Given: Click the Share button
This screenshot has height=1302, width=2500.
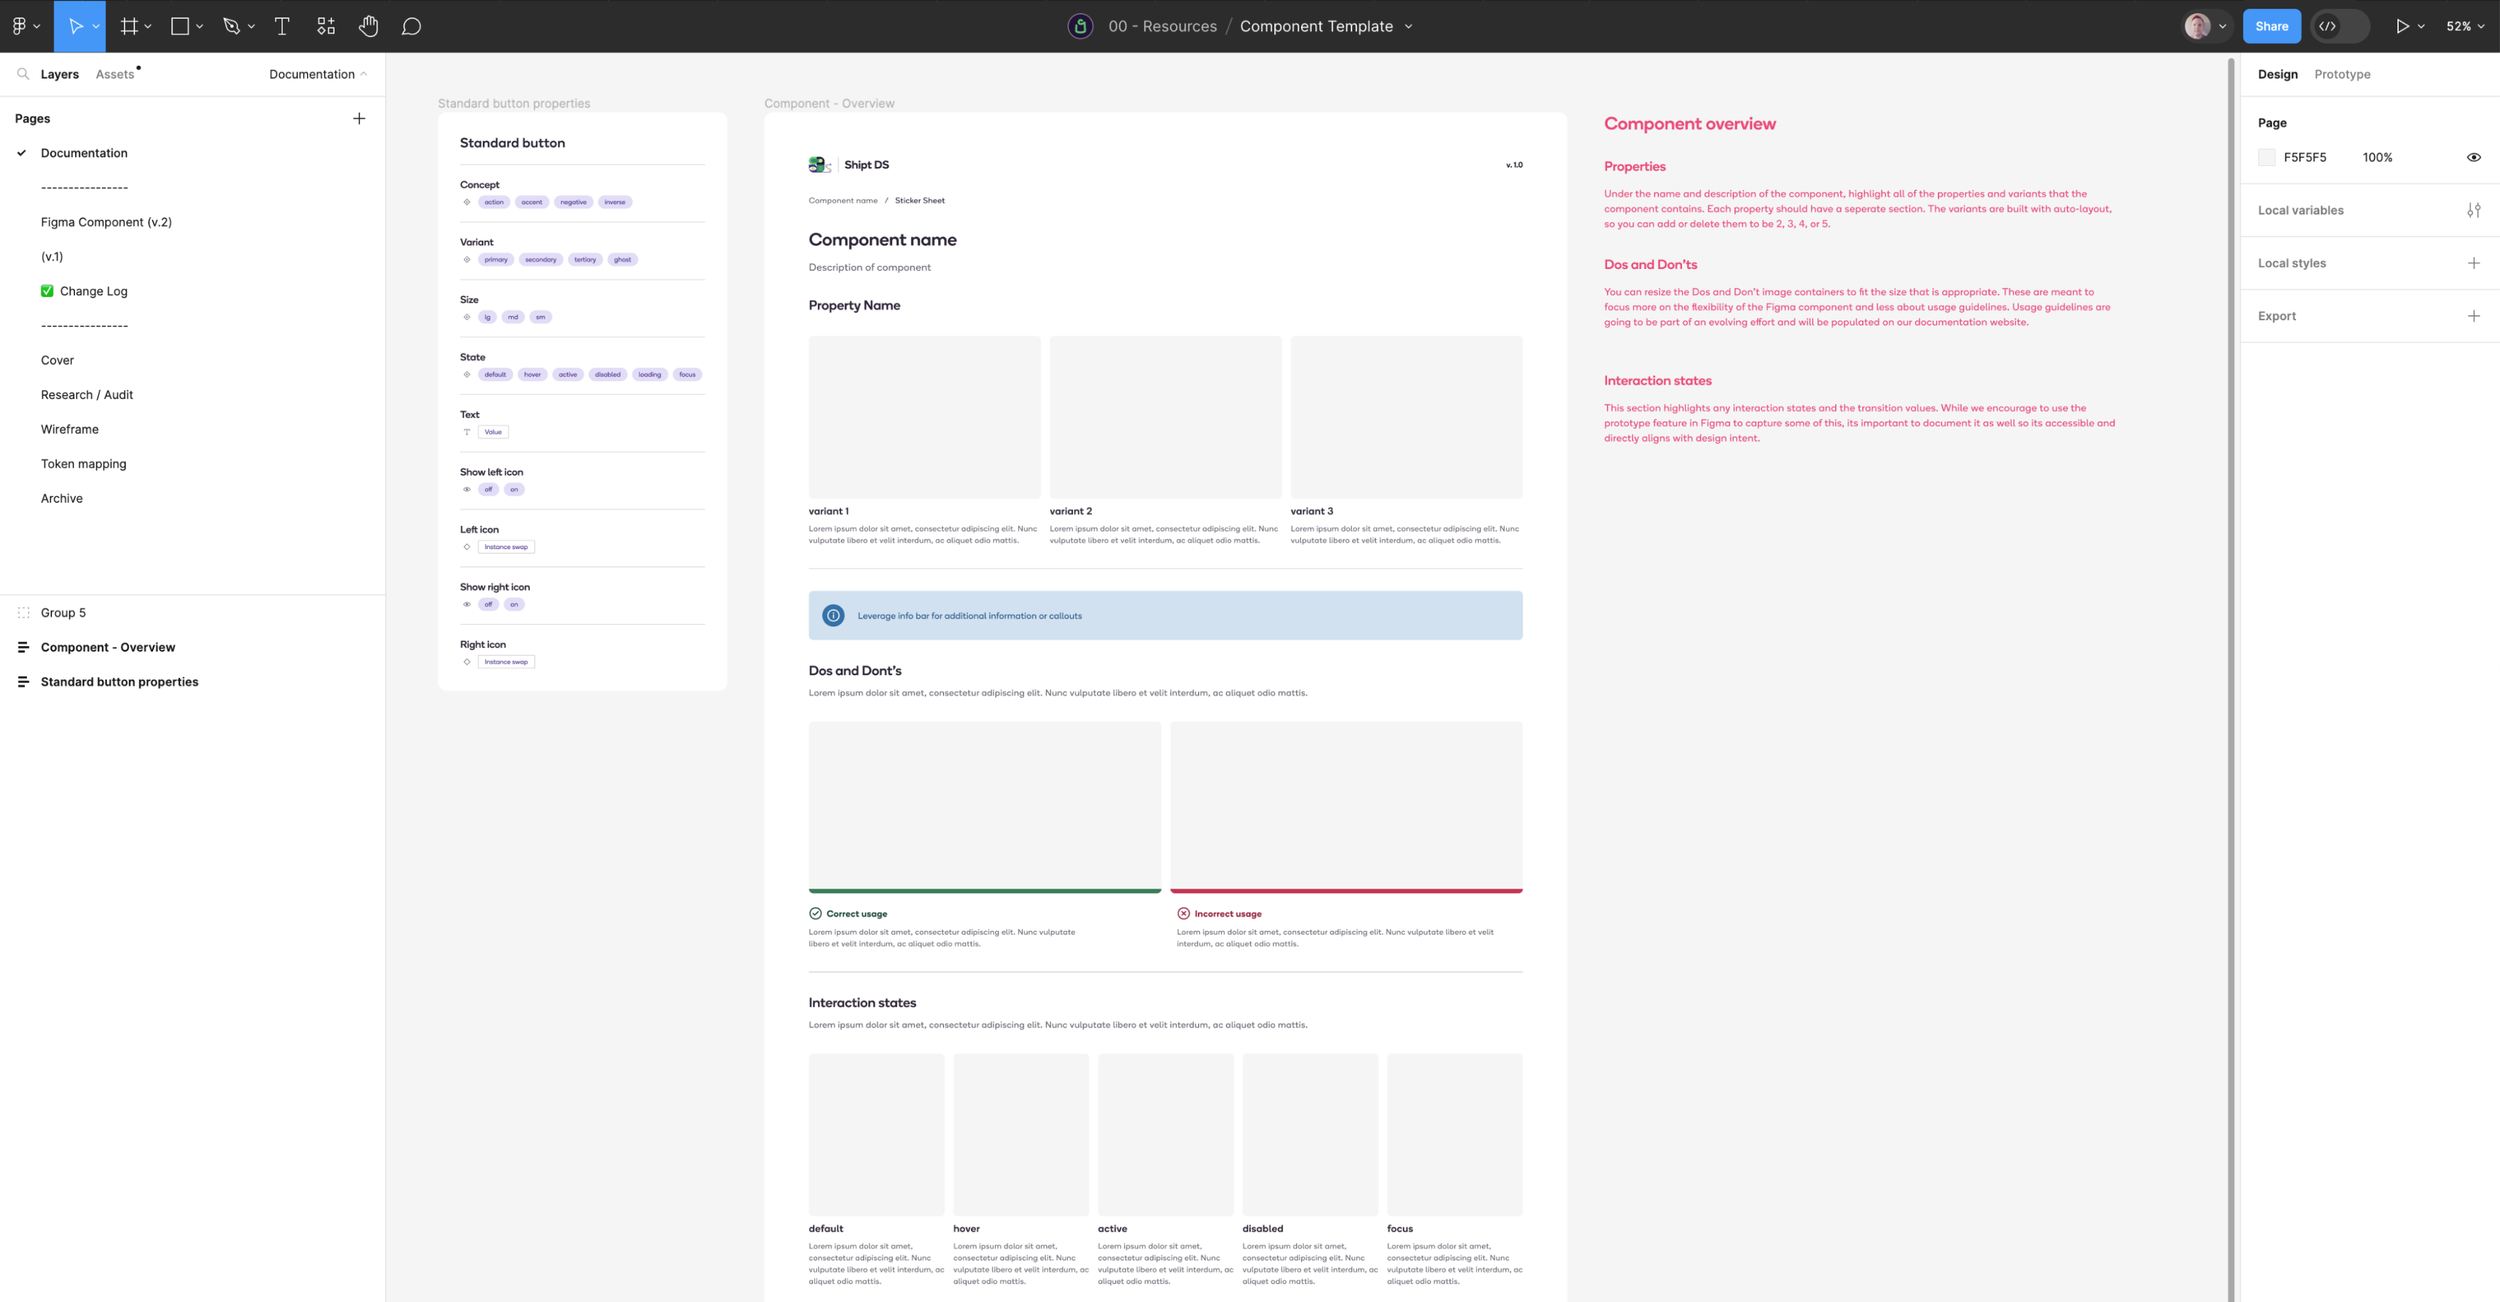Looking at the screenshot, I should coord(2271,26).
